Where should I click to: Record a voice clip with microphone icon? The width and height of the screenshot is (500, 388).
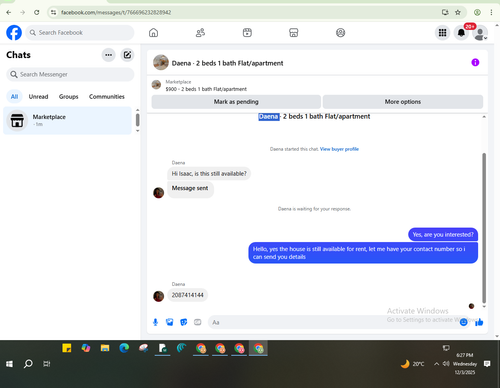pyautogui.click(x=155, y=322)
